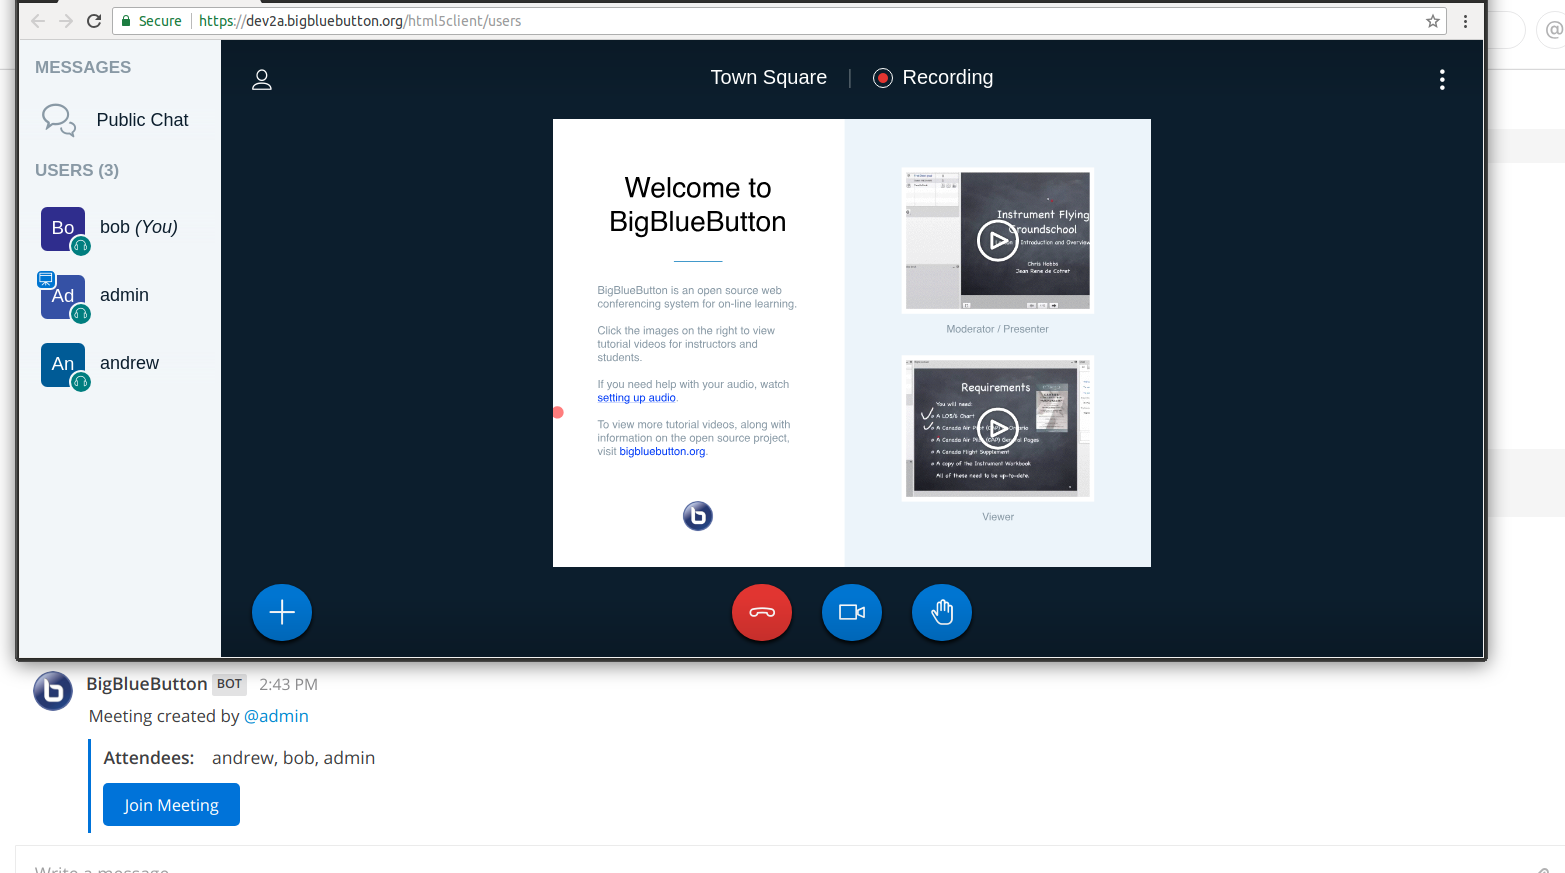Click admin's presenter badge icon
This screenshot has width=1565, height=873.
pos(46,279)
